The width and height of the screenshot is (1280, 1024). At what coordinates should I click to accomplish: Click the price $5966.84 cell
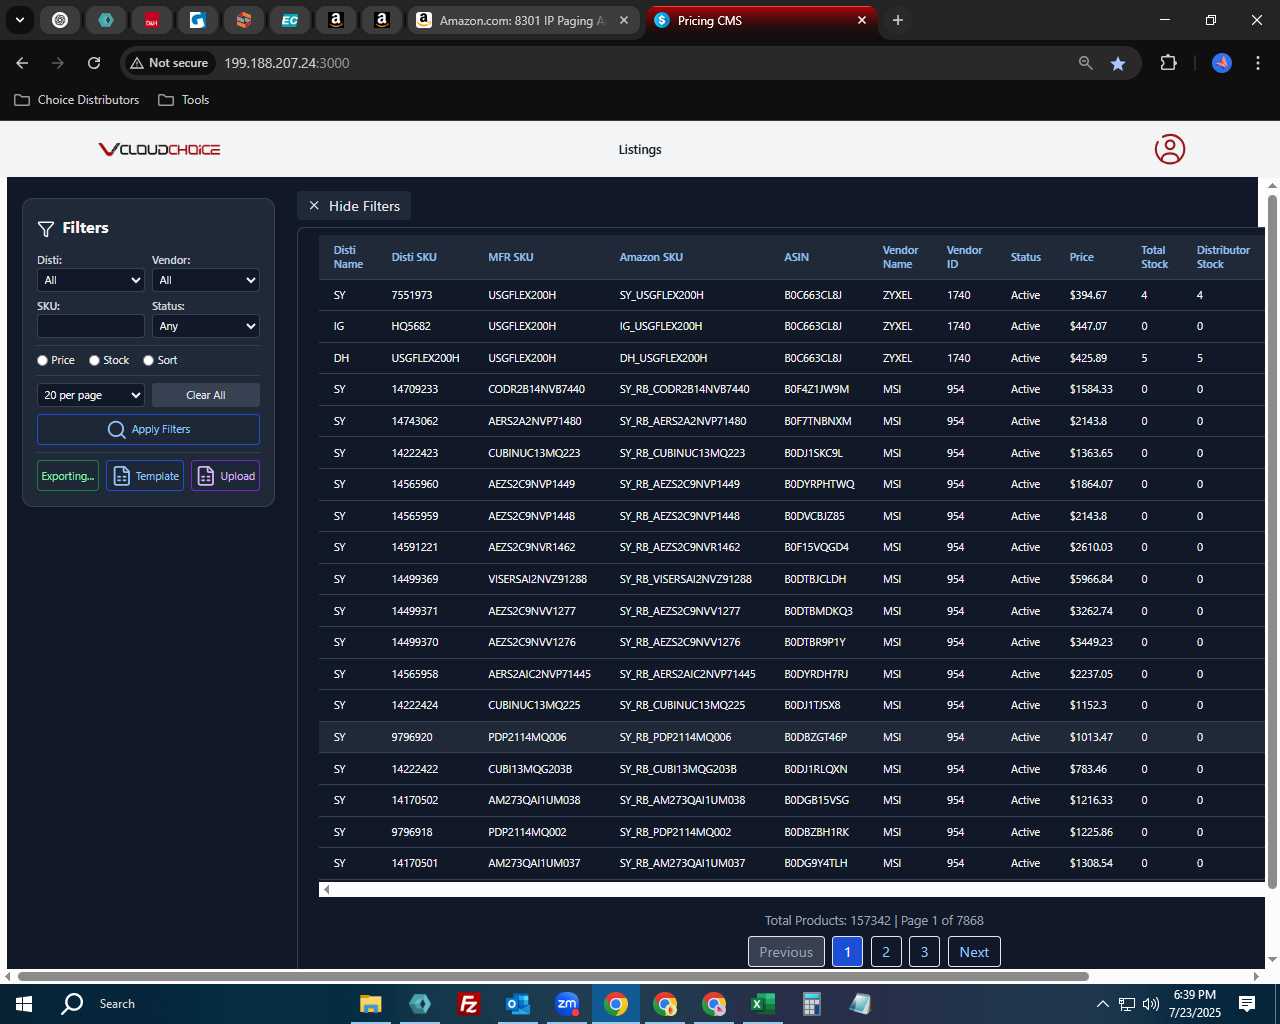[1091, 579]
